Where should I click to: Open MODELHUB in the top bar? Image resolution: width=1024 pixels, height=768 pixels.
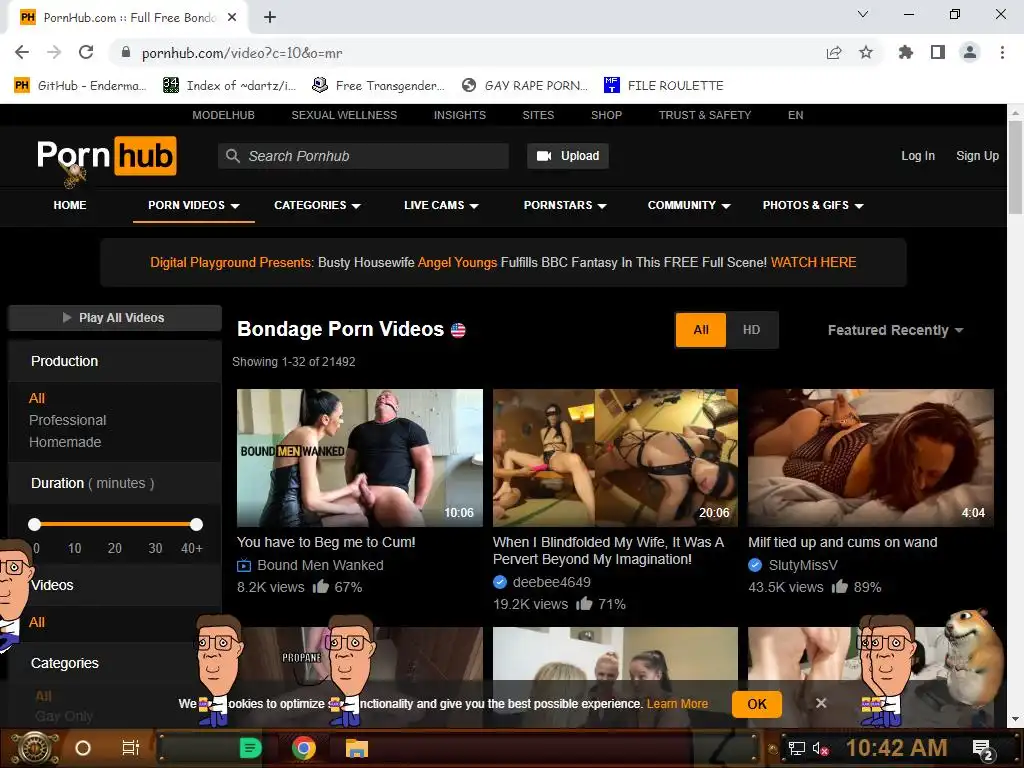tap(223, 115)
